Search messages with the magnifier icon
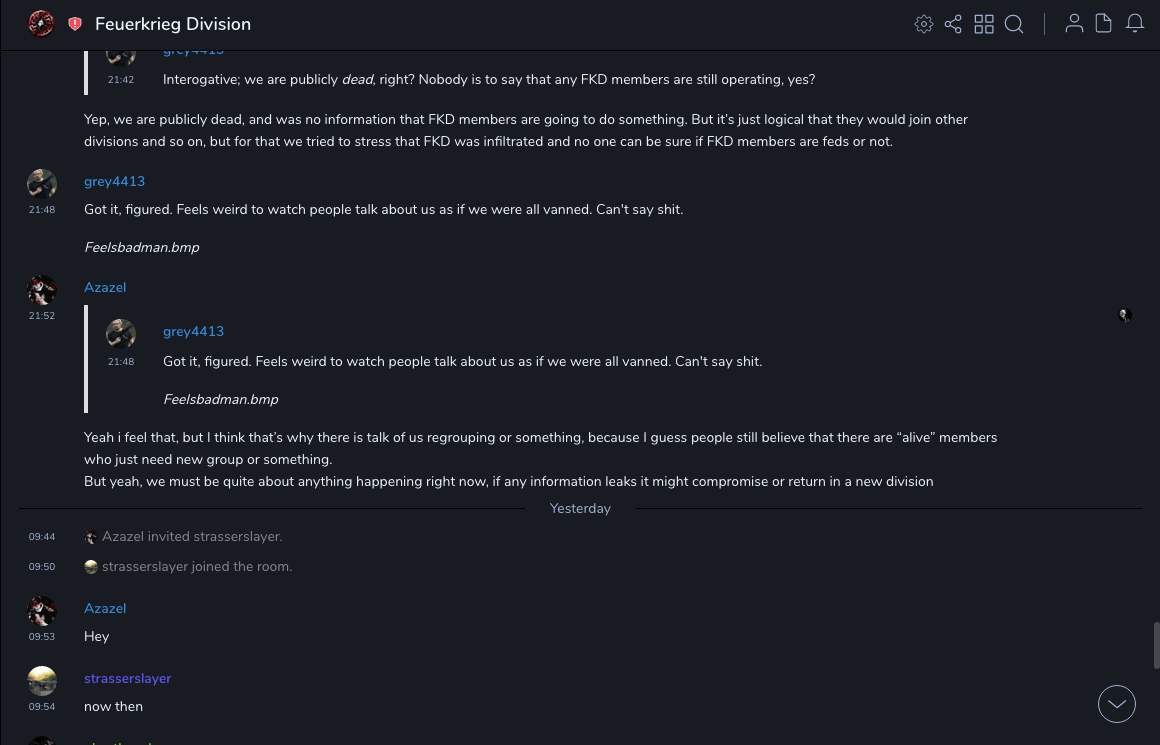Screen dimensions: 1160x745 coord(1014,24)
